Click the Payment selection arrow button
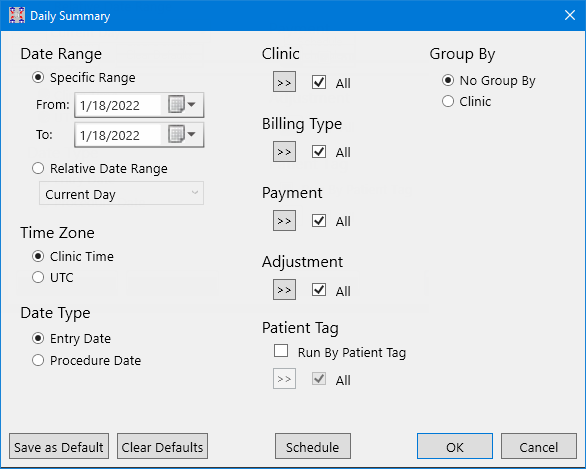Image resolution: width=586 pixels, height=469 pixels. [284, 220]
